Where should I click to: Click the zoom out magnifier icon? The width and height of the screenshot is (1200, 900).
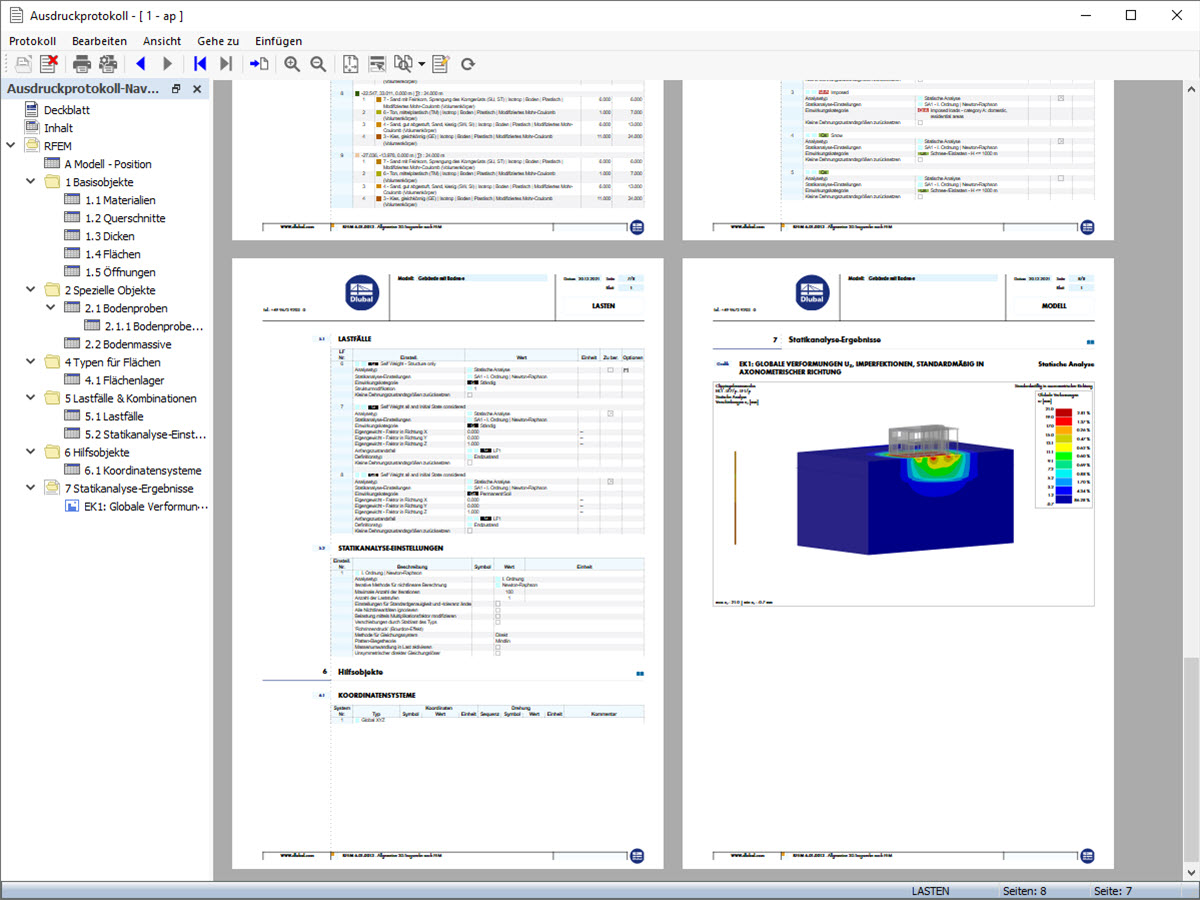(318, 64)
